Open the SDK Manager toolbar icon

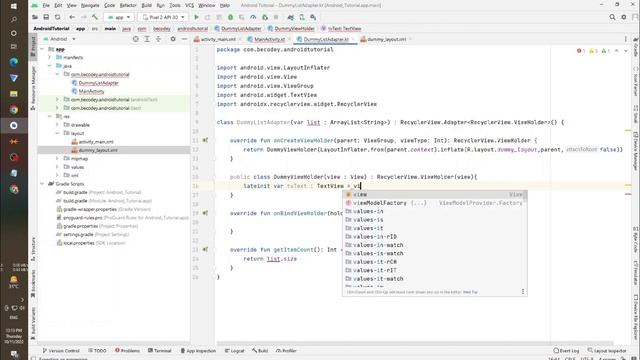[313, 17]
